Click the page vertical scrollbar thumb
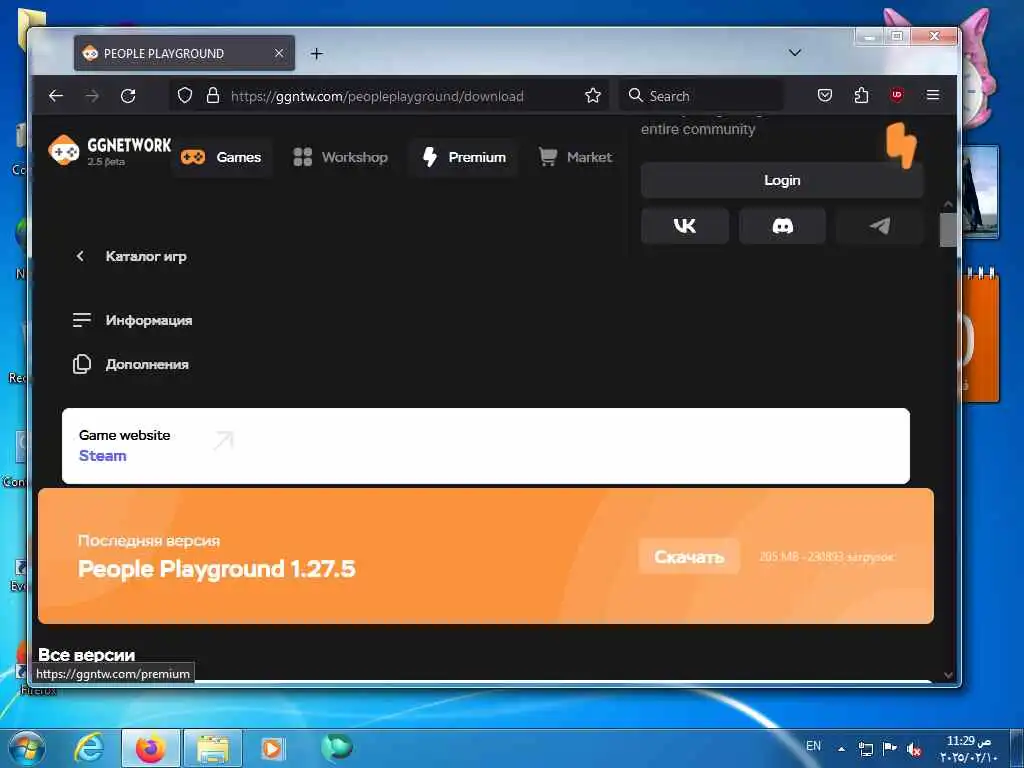 click(x=948, y=229)
